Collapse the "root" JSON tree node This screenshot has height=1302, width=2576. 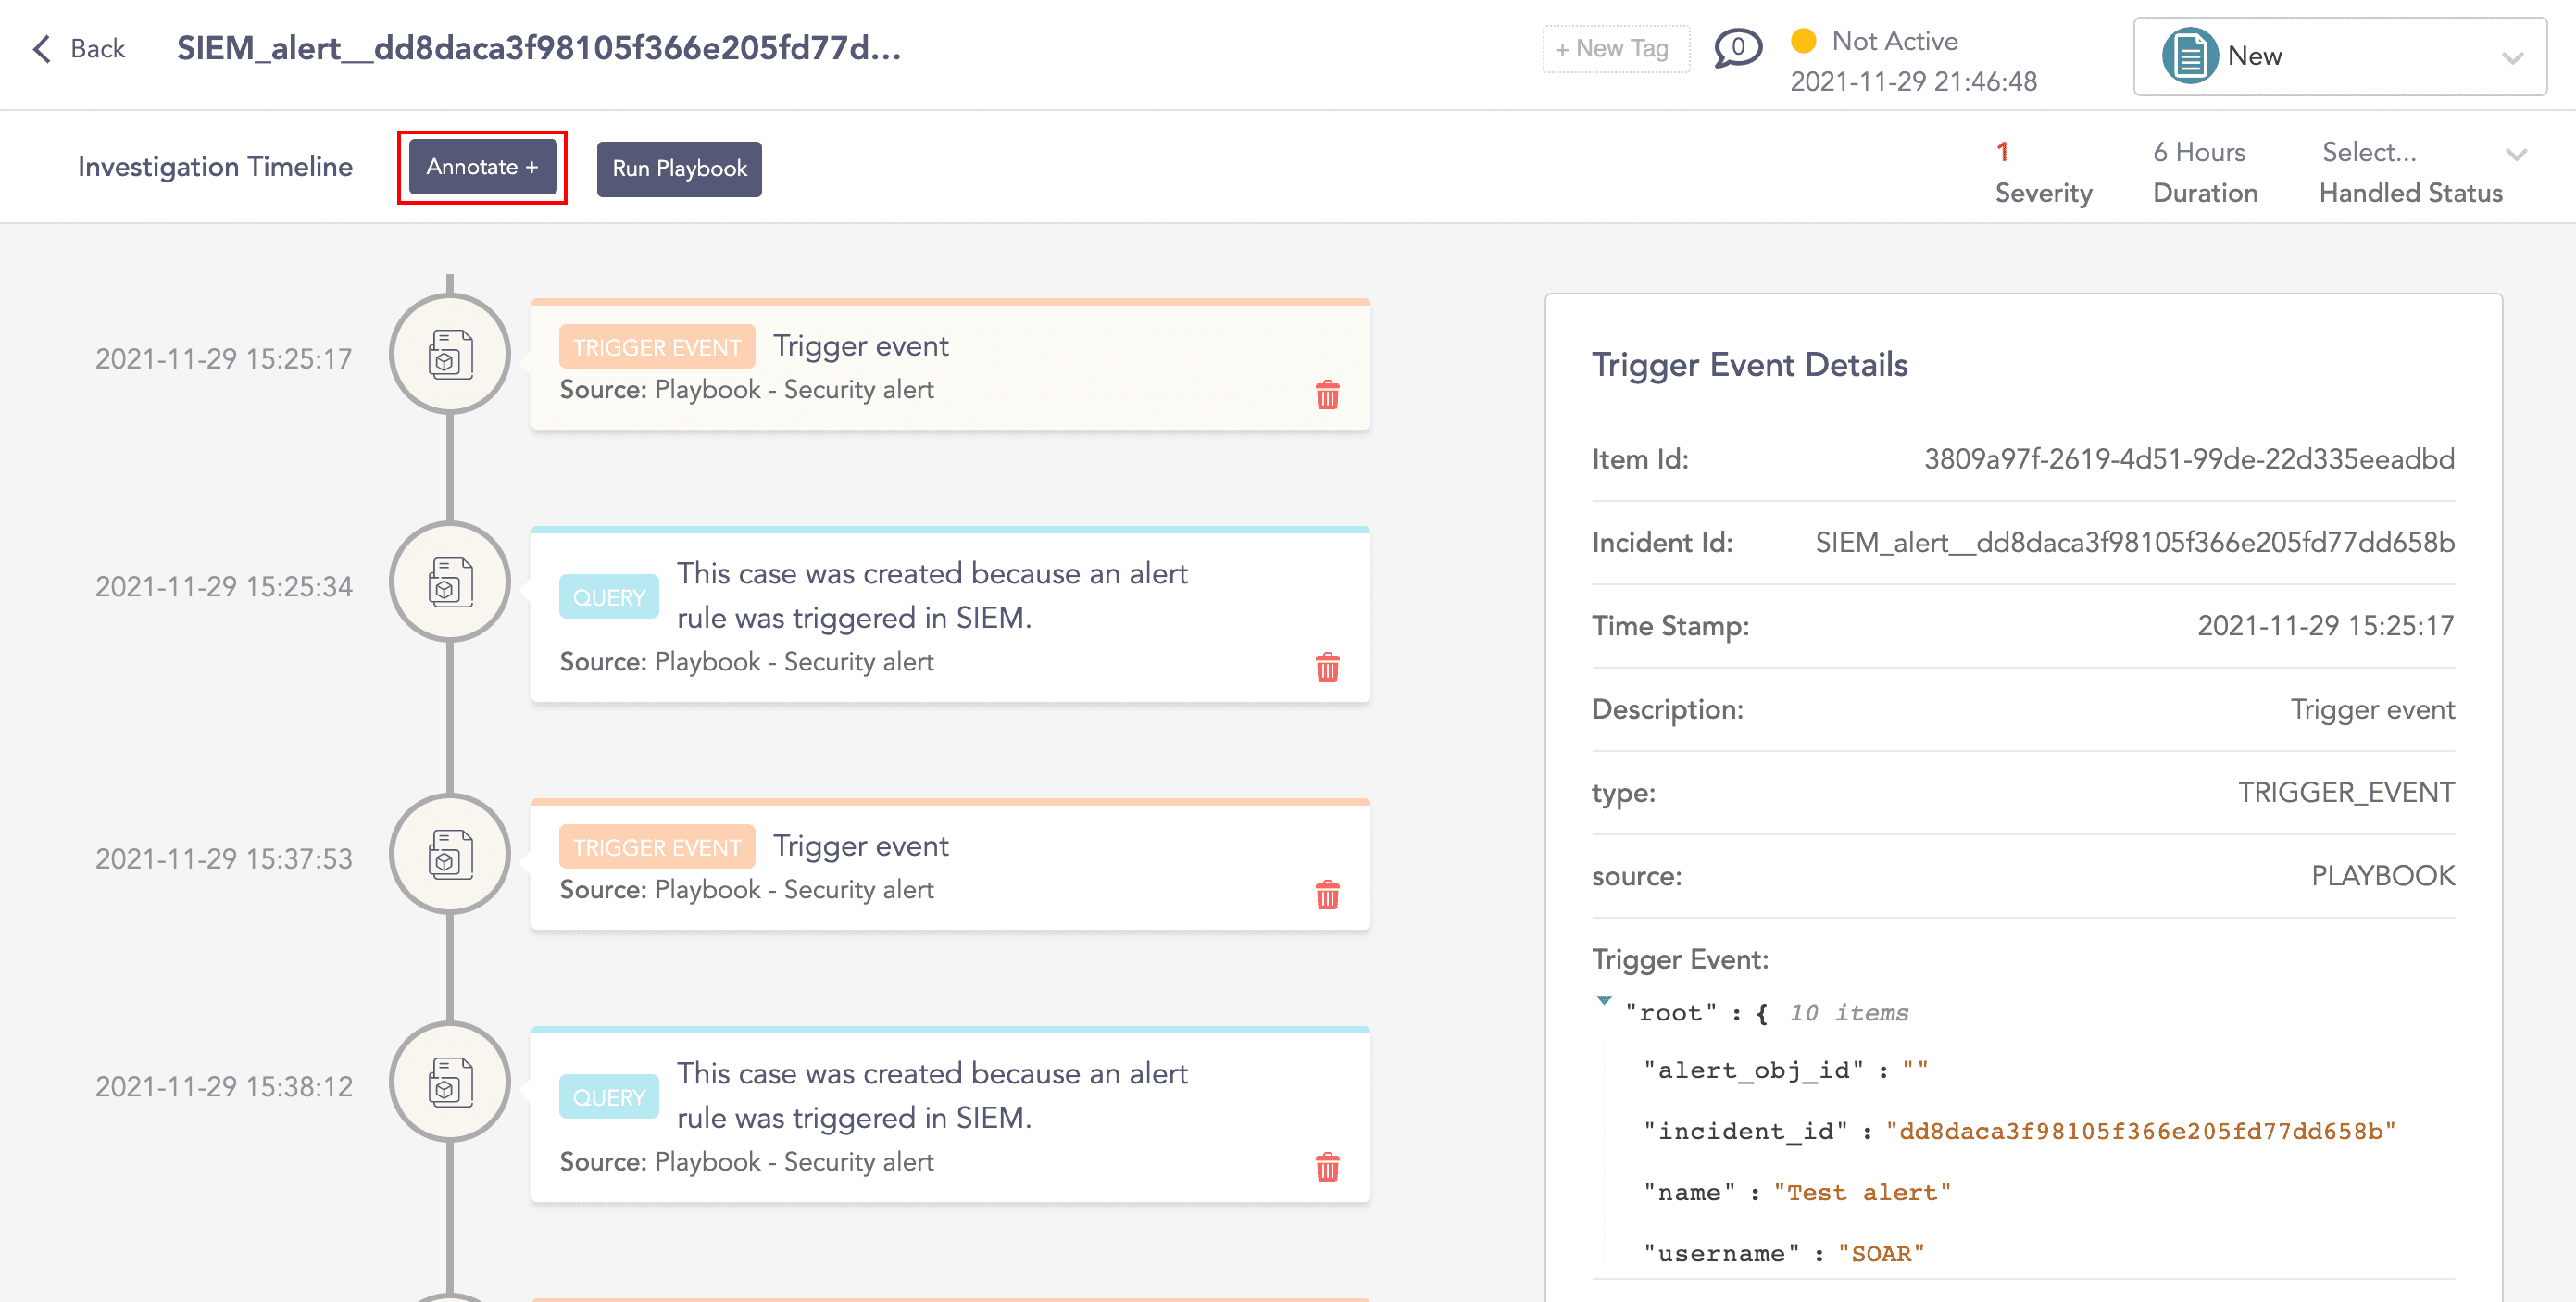tap(1604, 1001)
